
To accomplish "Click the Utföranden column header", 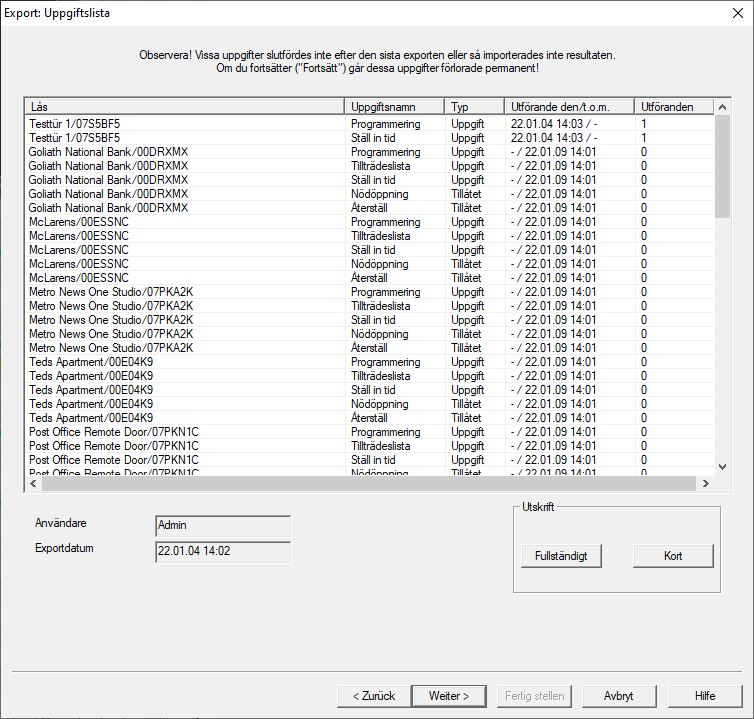I will tap(675, 106).
